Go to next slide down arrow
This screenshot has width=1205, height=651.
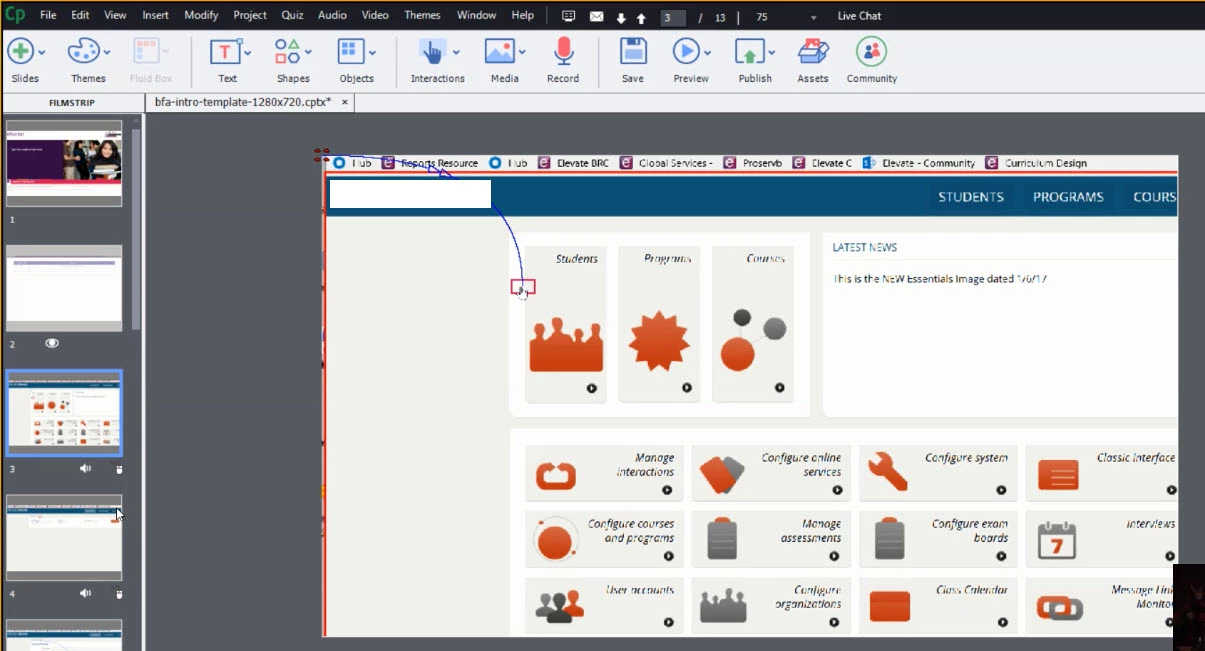tap(621, 18)
